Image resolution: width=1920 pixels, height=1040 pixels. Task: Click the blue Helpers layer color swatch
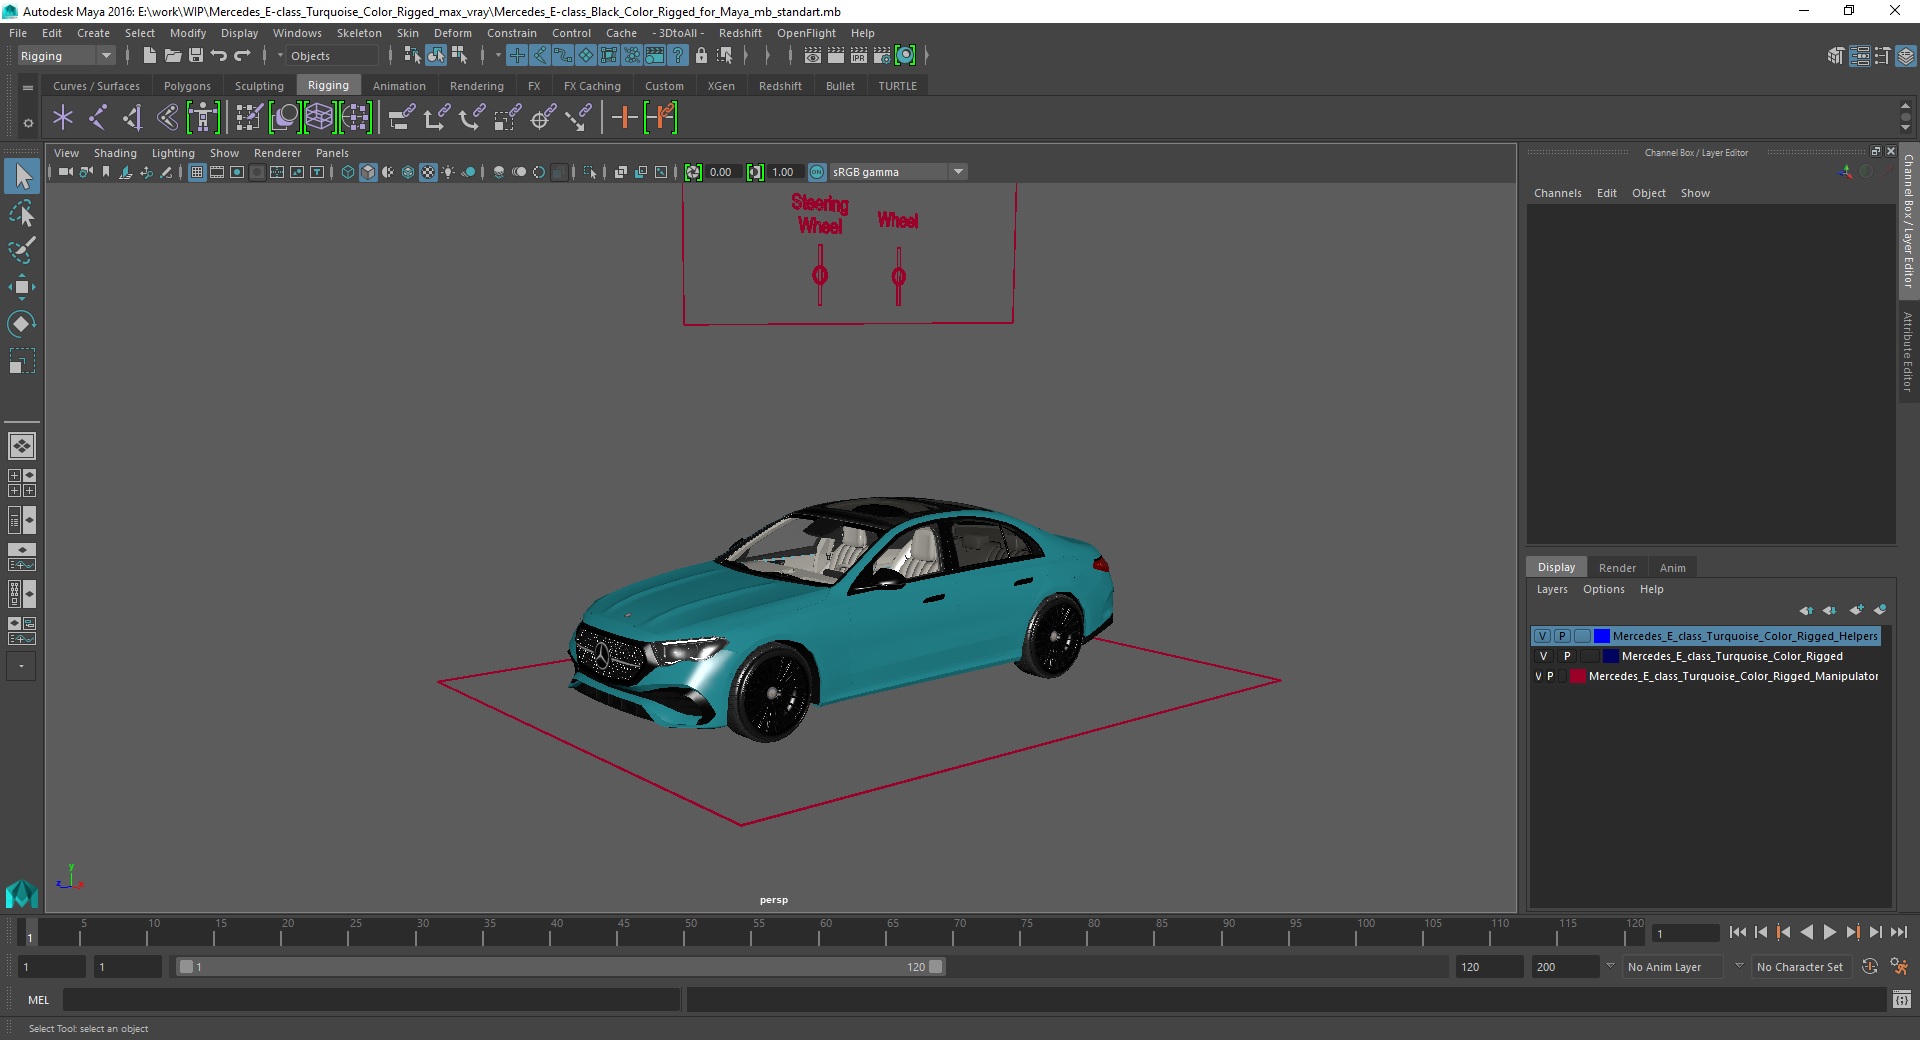tap(1602, 636)
